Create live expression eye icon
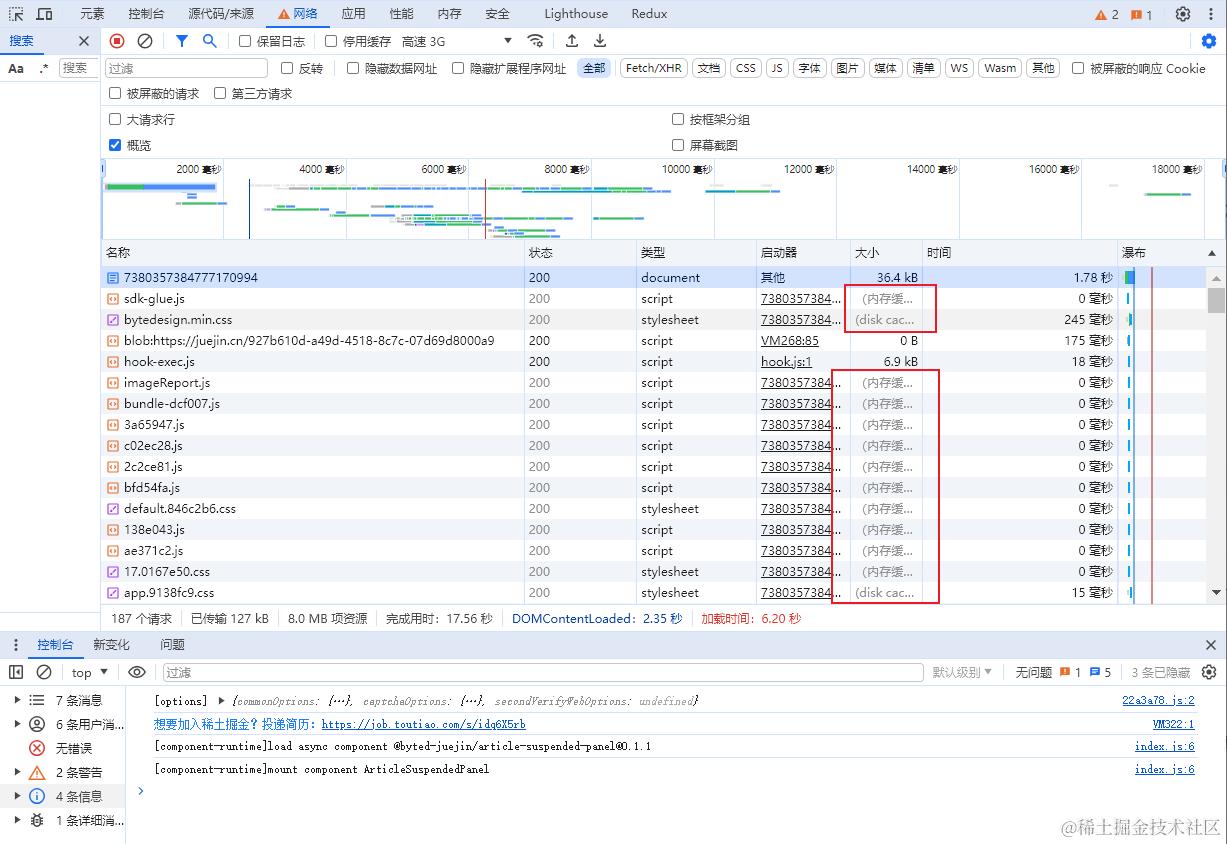This screenshot has height=844, width=1227. click(x=137, y=672)
